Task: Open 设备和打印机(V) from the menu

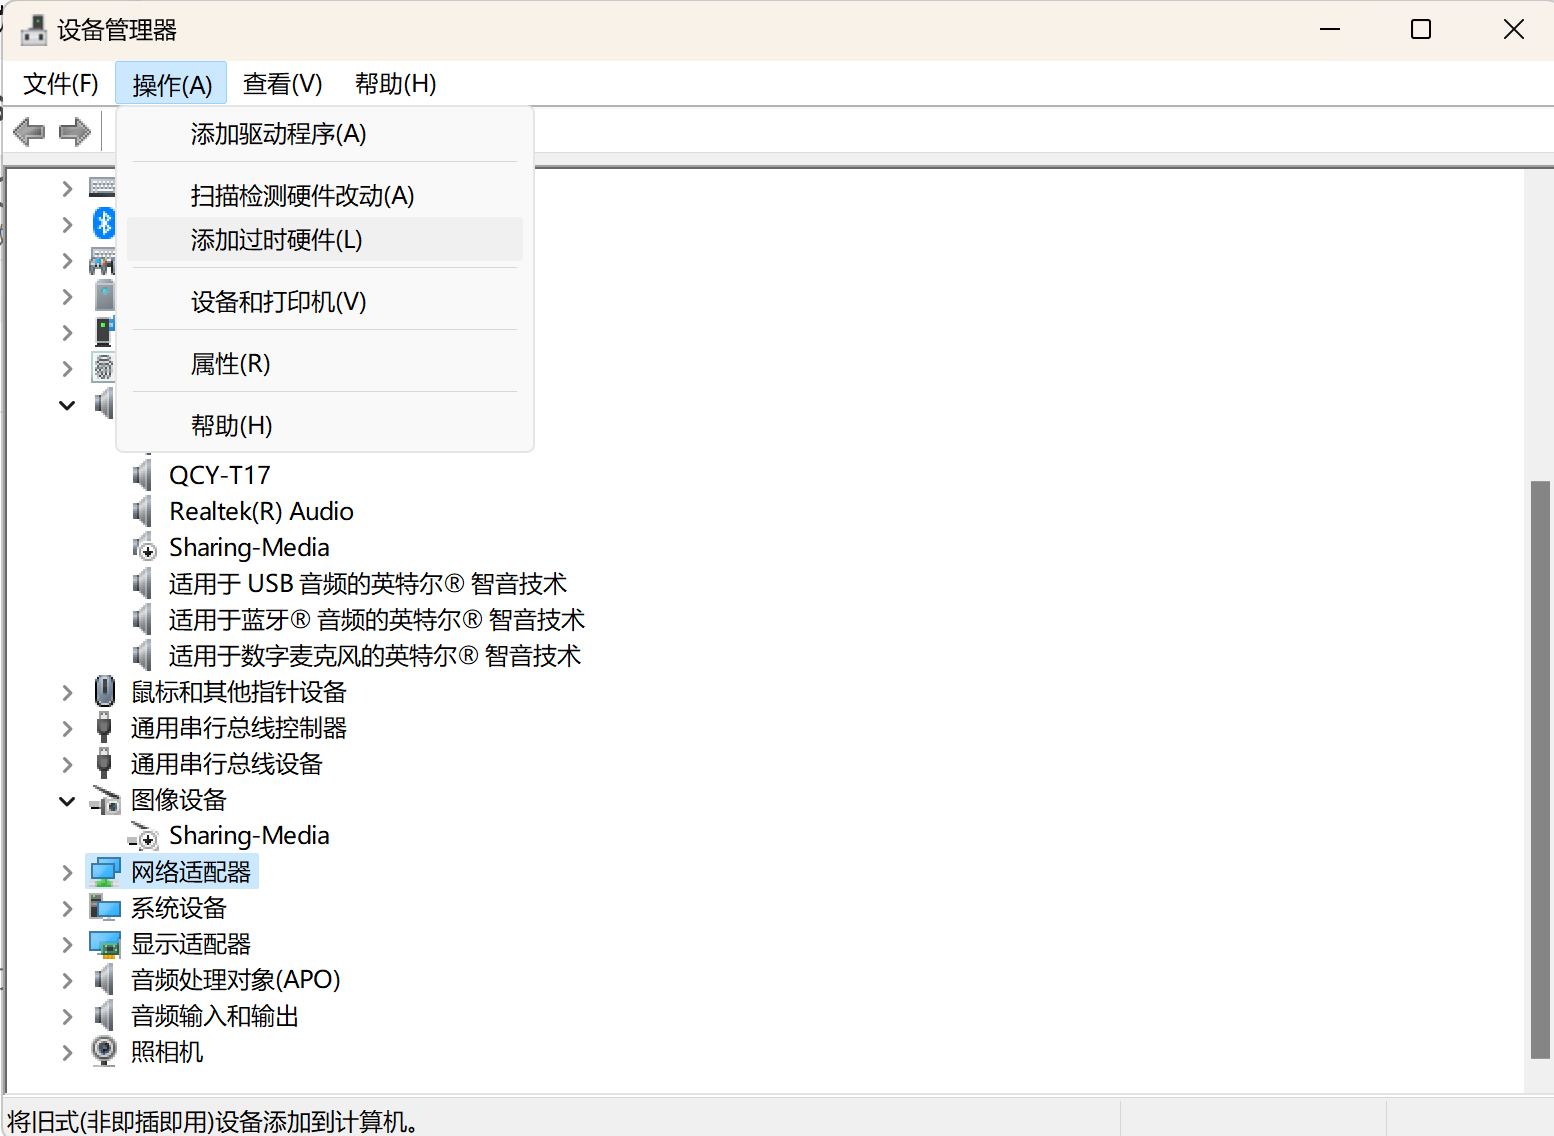Action: (x=325, y=302)
